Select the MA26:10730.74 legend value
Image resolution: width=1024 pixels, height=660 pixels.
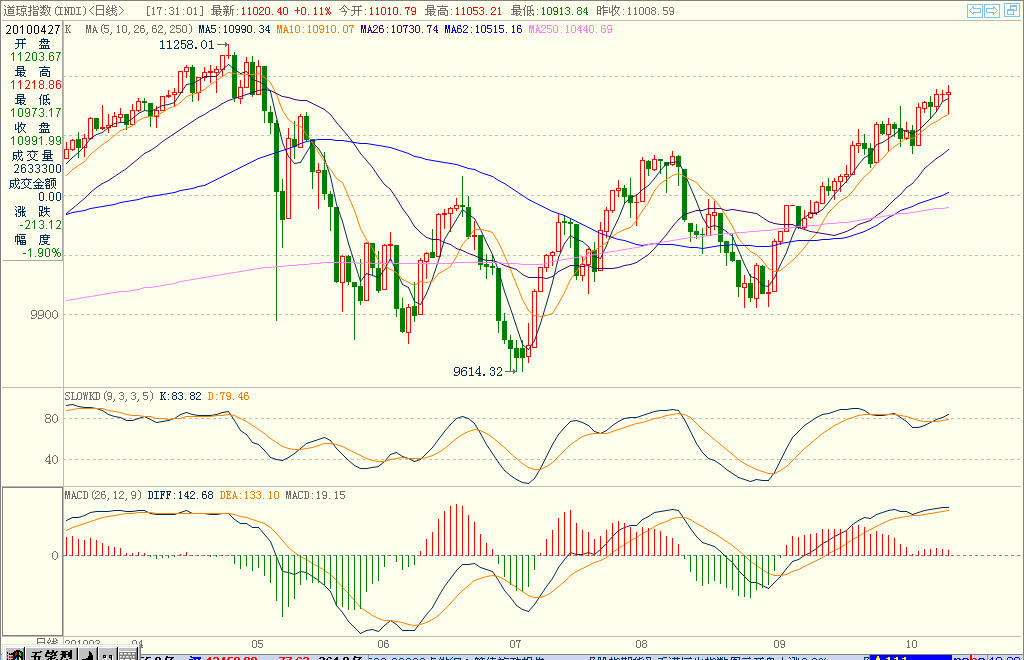(x=399, y=29)
